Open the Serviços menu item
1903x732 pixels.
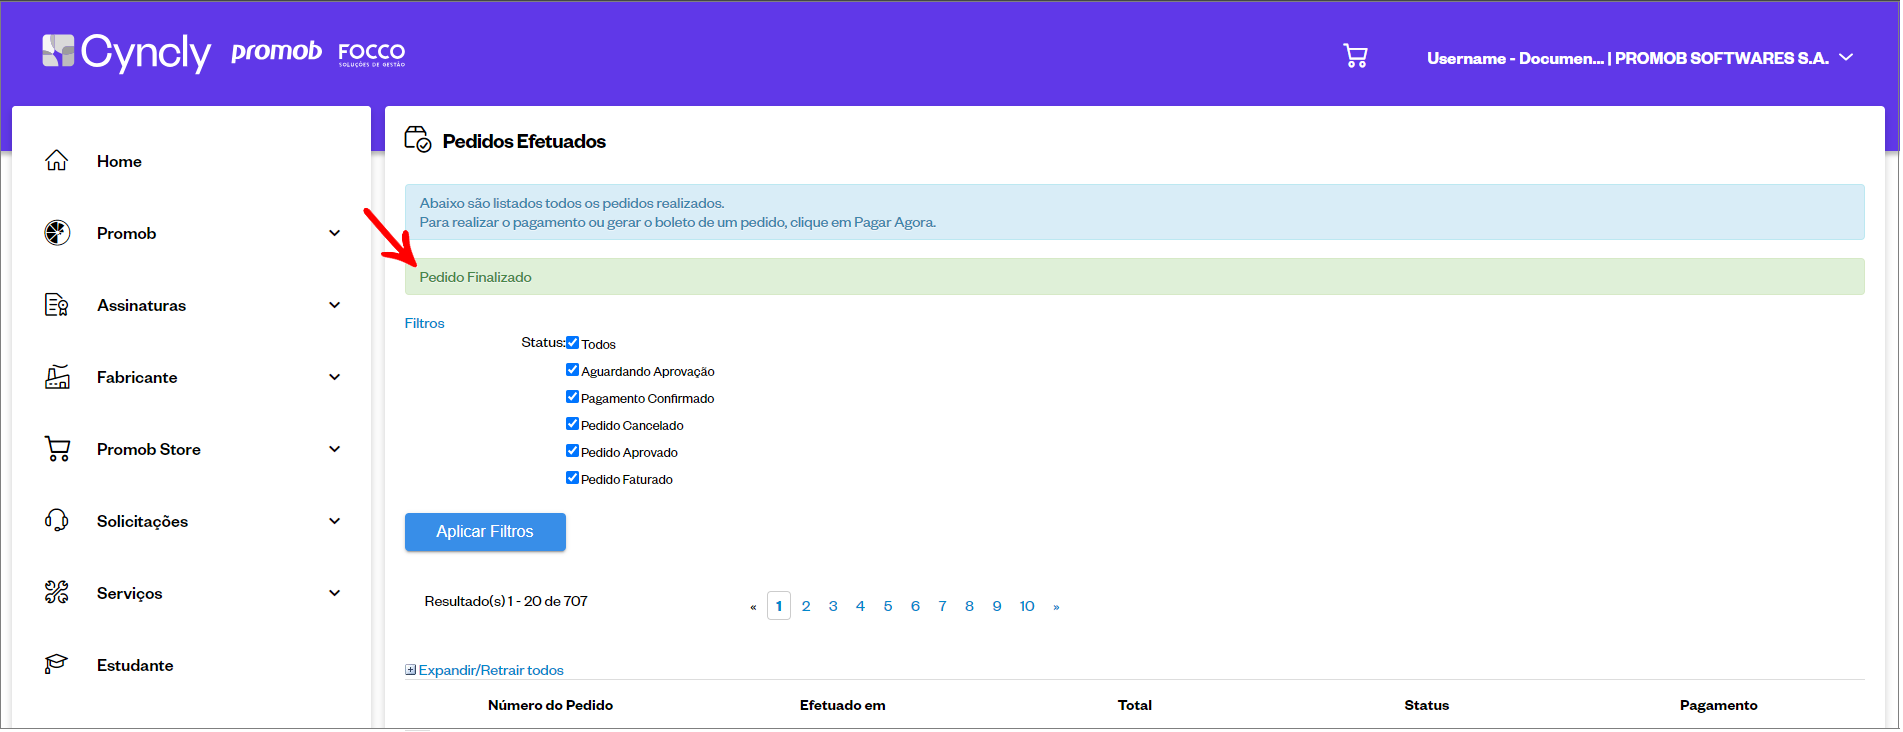(129, 593)
